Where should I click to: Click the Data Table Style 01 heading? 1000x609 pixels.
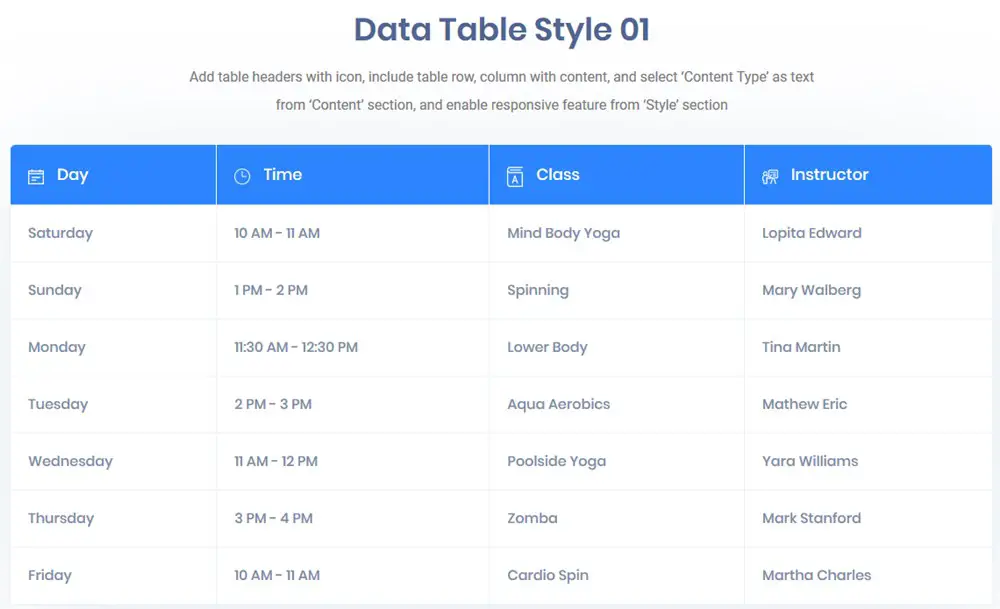[501, 30]
